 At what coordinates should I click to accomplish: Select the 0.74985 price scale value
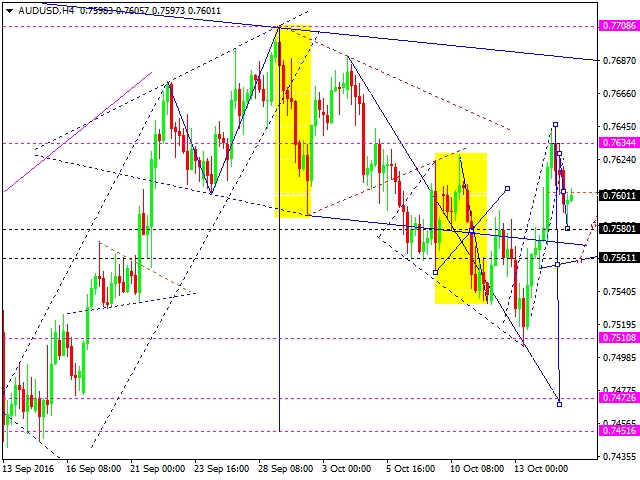coord(620,358)
